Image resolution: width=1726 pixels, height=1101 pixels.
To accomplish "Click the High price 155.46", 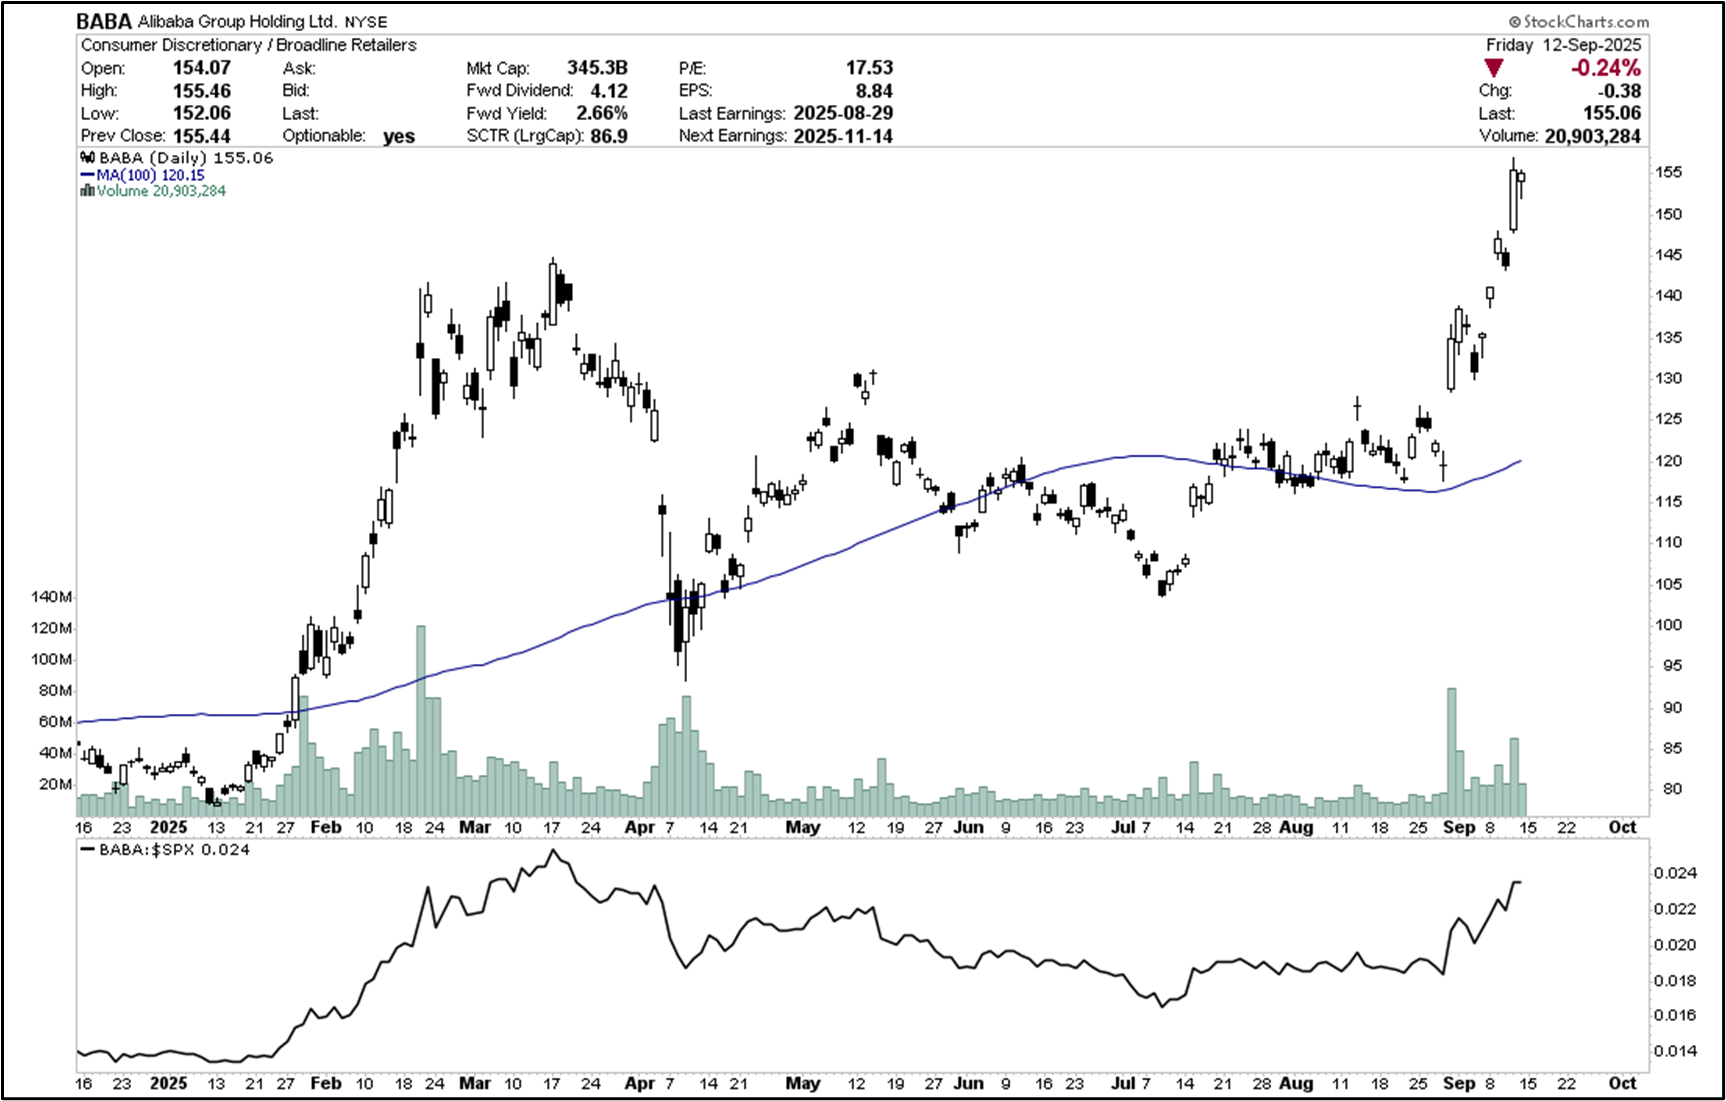I will pyautogui.click(x=202, y=91).
